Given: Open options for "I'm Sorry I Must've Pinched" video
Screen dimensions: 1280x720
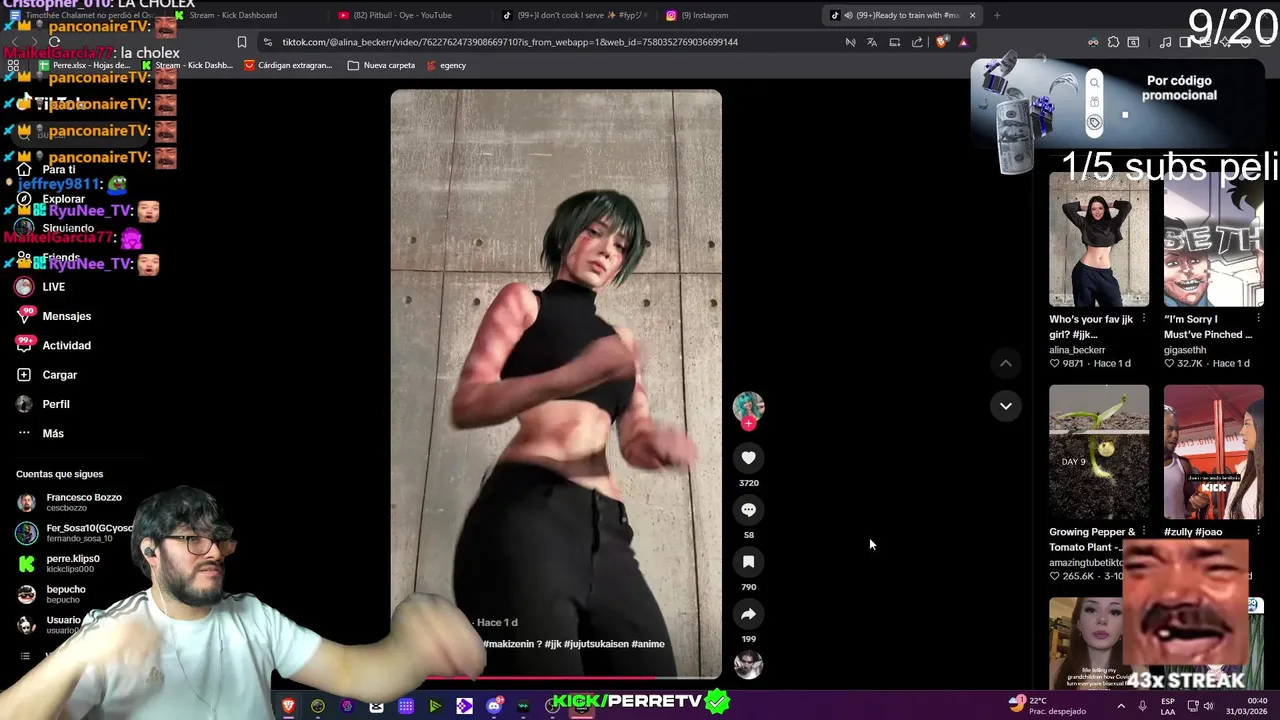Looking at the screenshot, I should click(x=1258, y=319).
